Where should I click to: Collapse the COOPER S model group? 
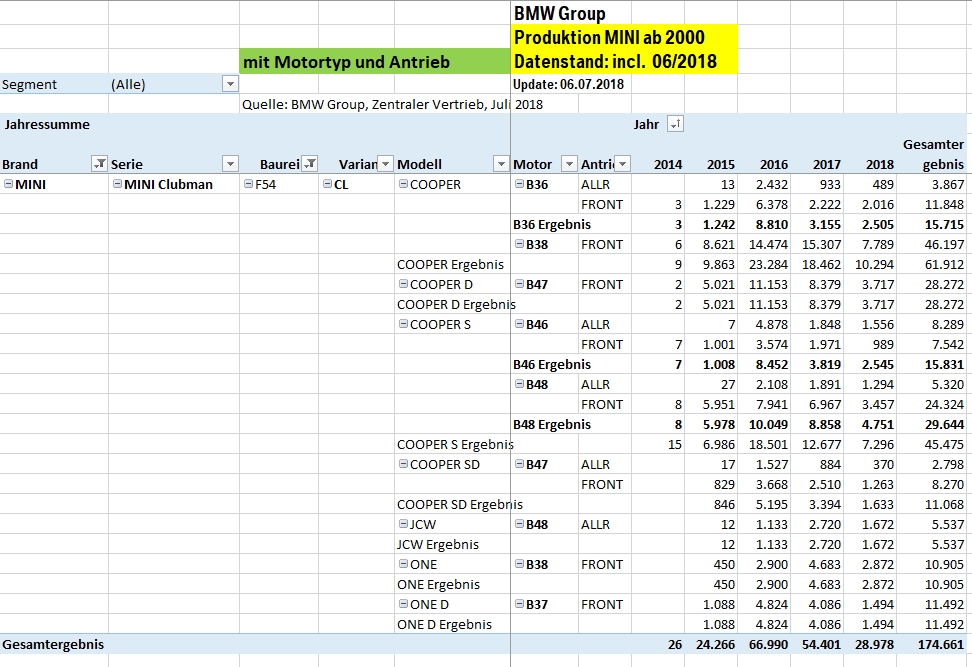click(x=404, y=324)
